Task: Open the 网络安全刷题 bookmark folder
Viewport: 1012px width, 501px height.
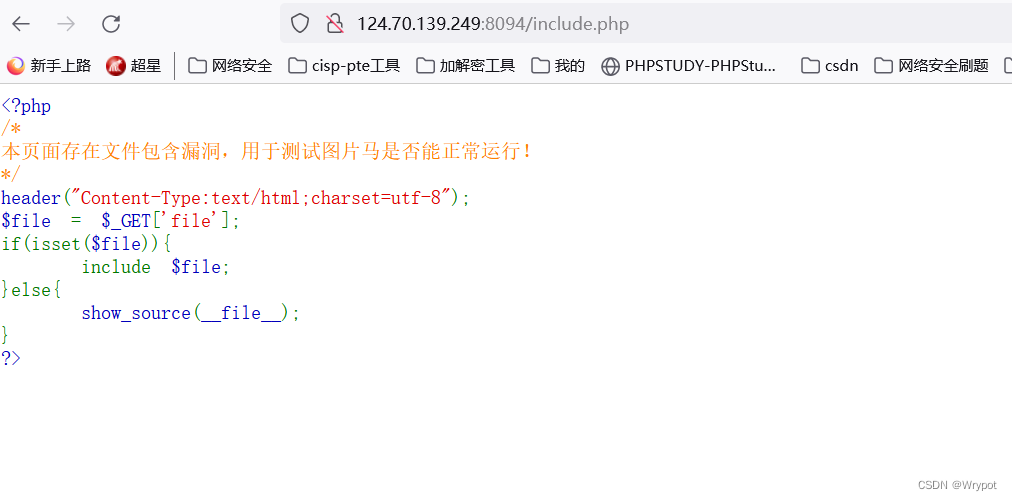Action: 931,65
